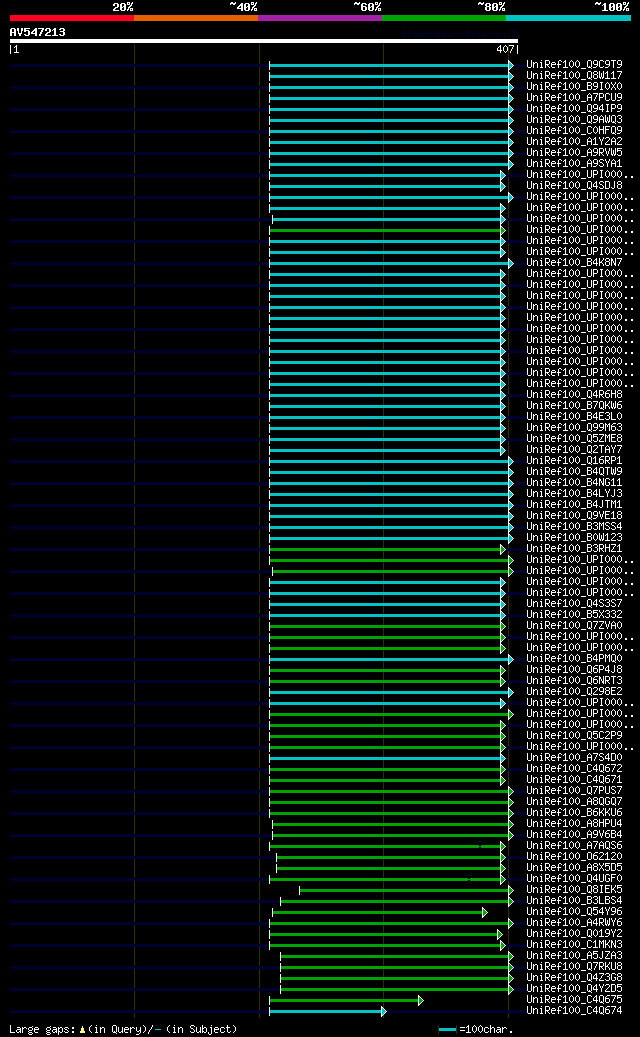Open hit UniRef100_Q9C9T9
The image size is (640, 1037).
(574, 65)
